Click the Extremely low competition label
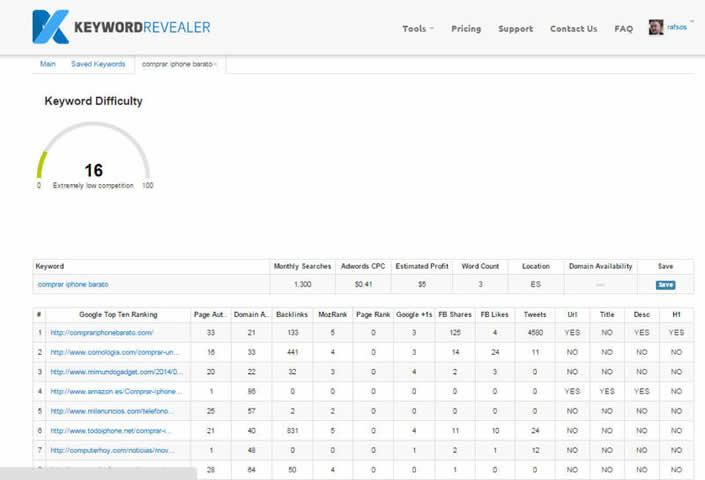This screenshot has width=705, height=480. pos(93,186)
